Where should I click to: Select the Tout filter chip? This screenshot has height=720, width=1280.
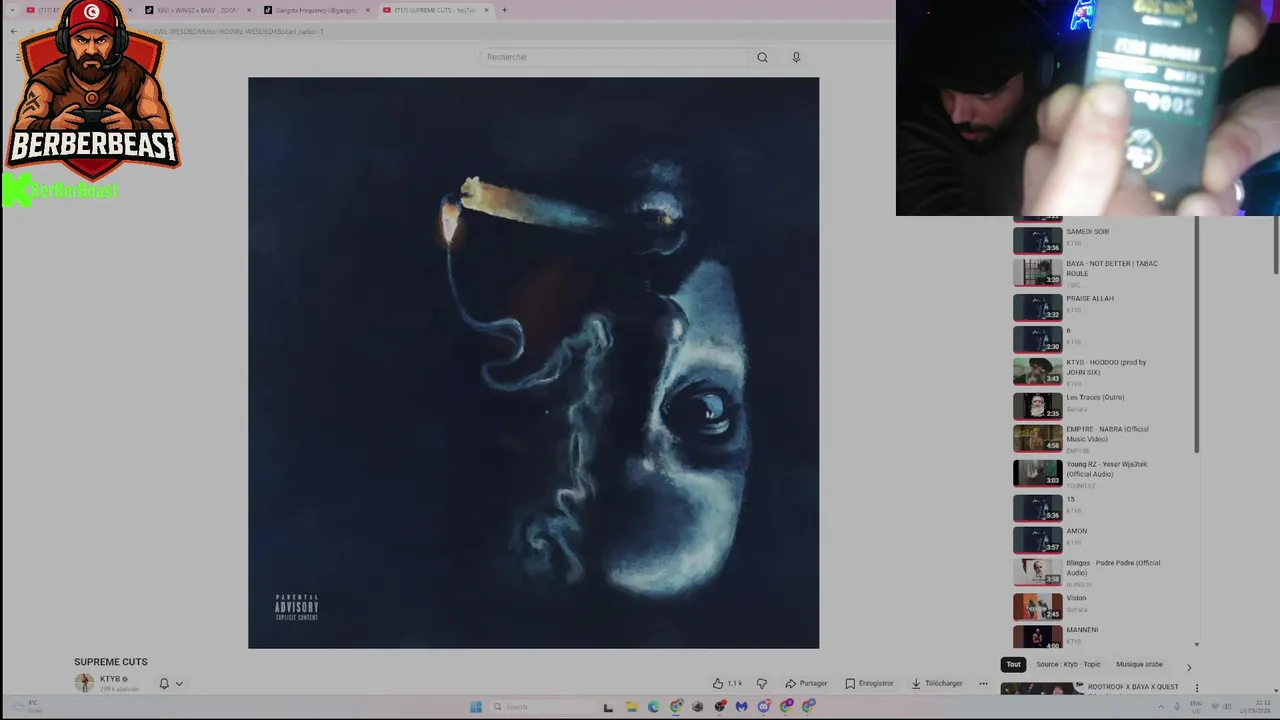pyautogui.click(x=1013, y=665)
